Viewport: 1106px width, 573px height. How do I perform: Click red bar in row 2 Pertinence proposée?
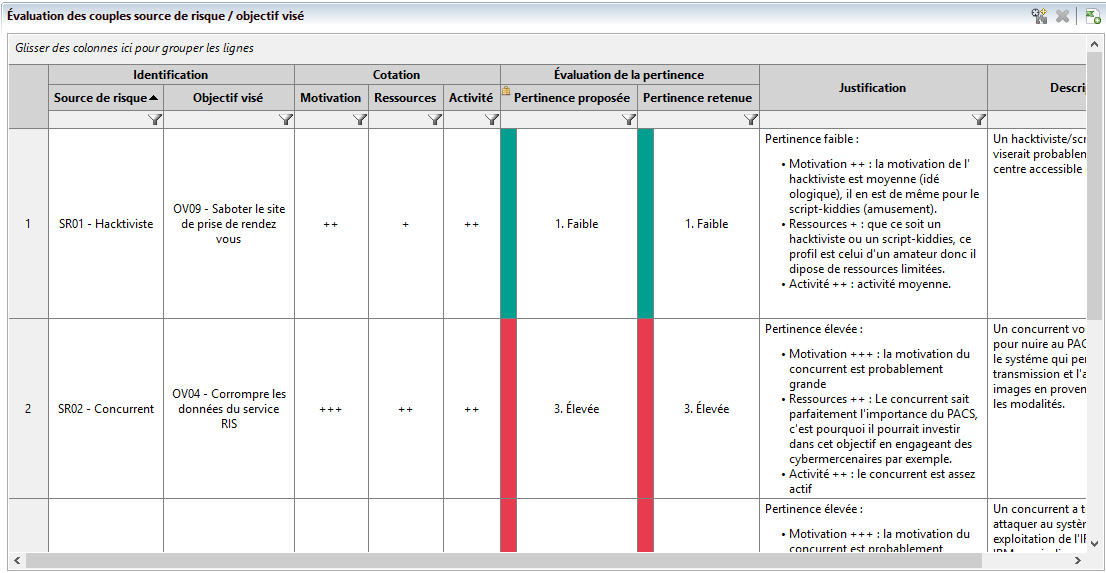pos(509,409)
